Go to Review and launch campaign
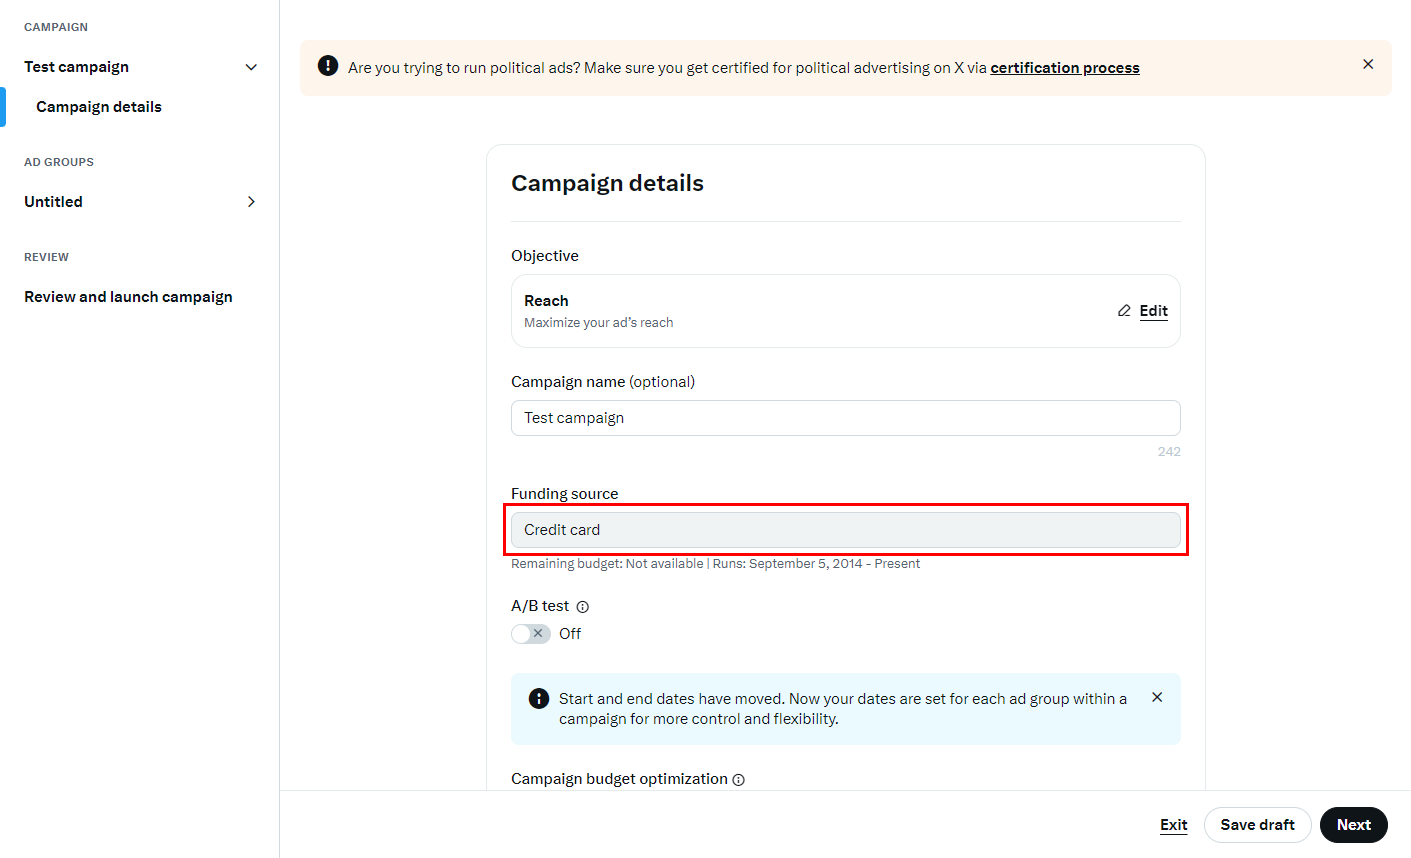The height and width of the screenshot is (858, 1411). pos(128,297)
